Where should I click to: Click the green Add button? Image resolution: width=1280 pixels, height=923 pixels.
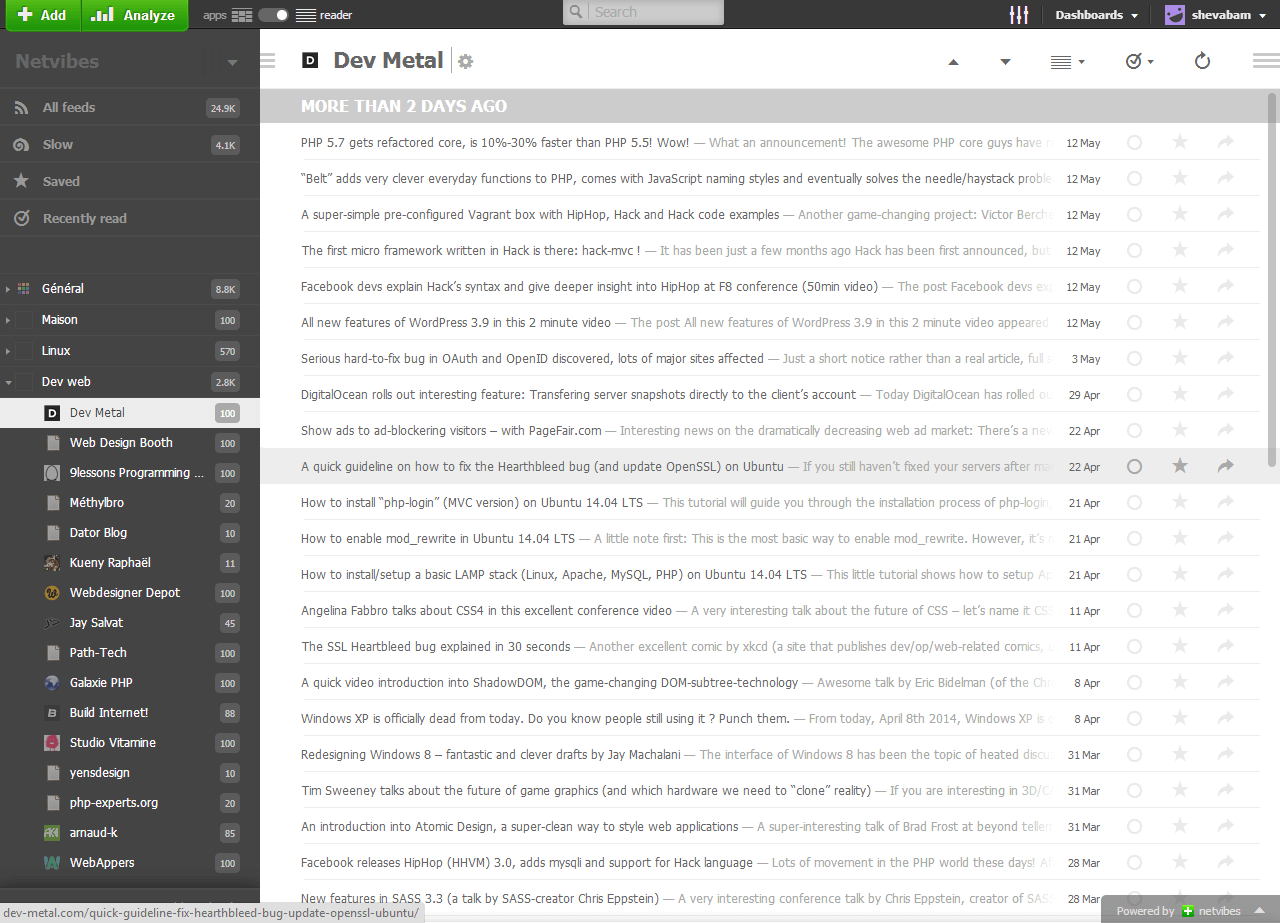42,15
